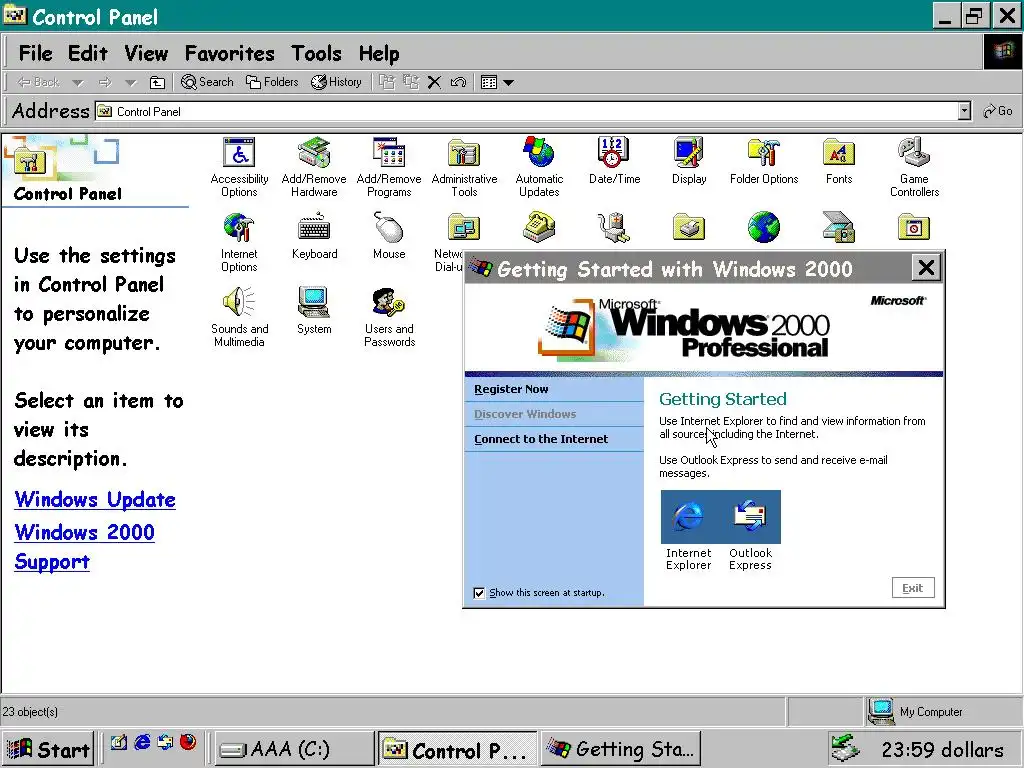The image size is (1024, 768).
Task: Open the Favorites menu
Action: (x=230, y=53)
